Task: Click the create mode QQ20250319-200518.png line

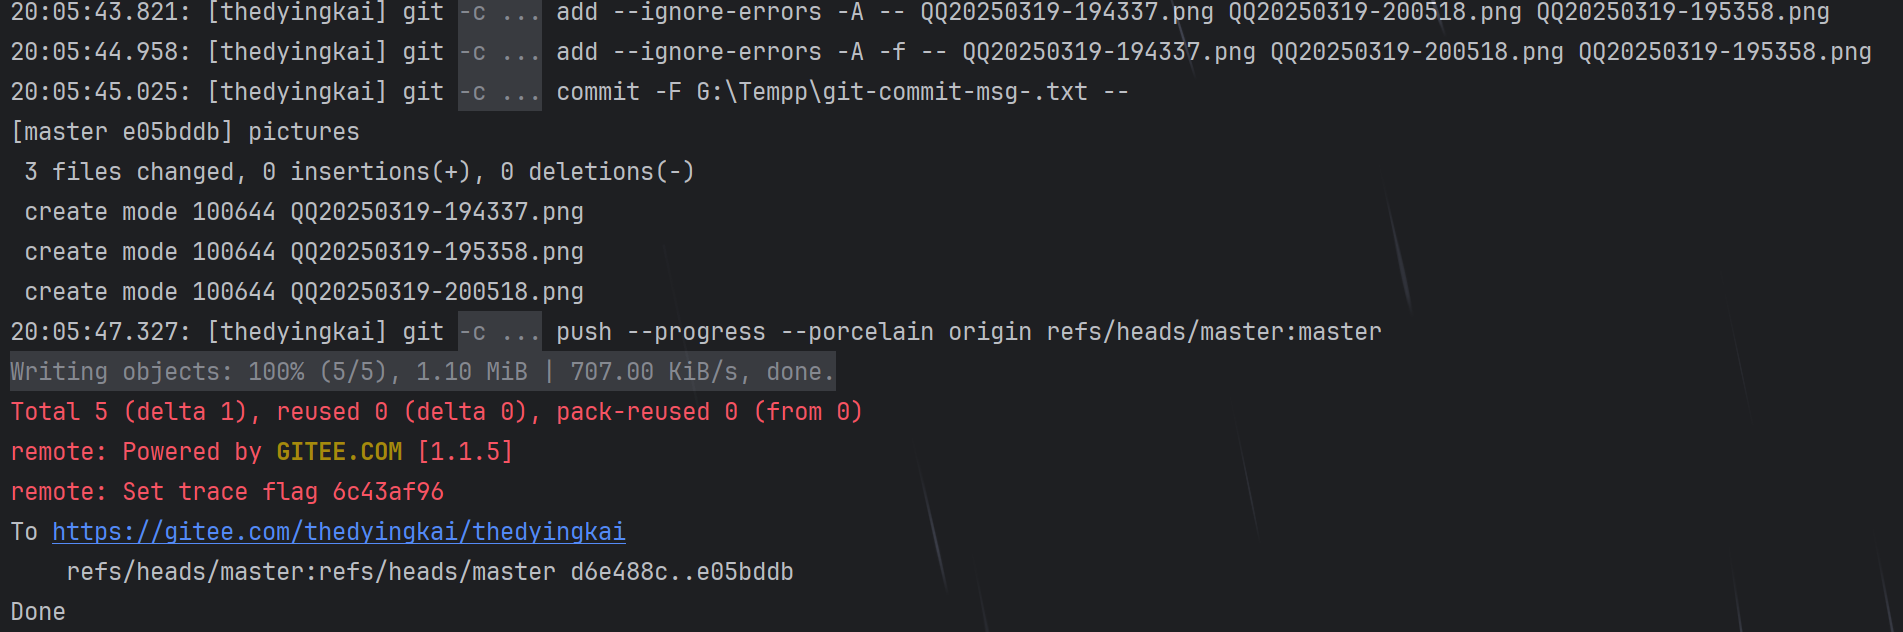Action: 304,292
